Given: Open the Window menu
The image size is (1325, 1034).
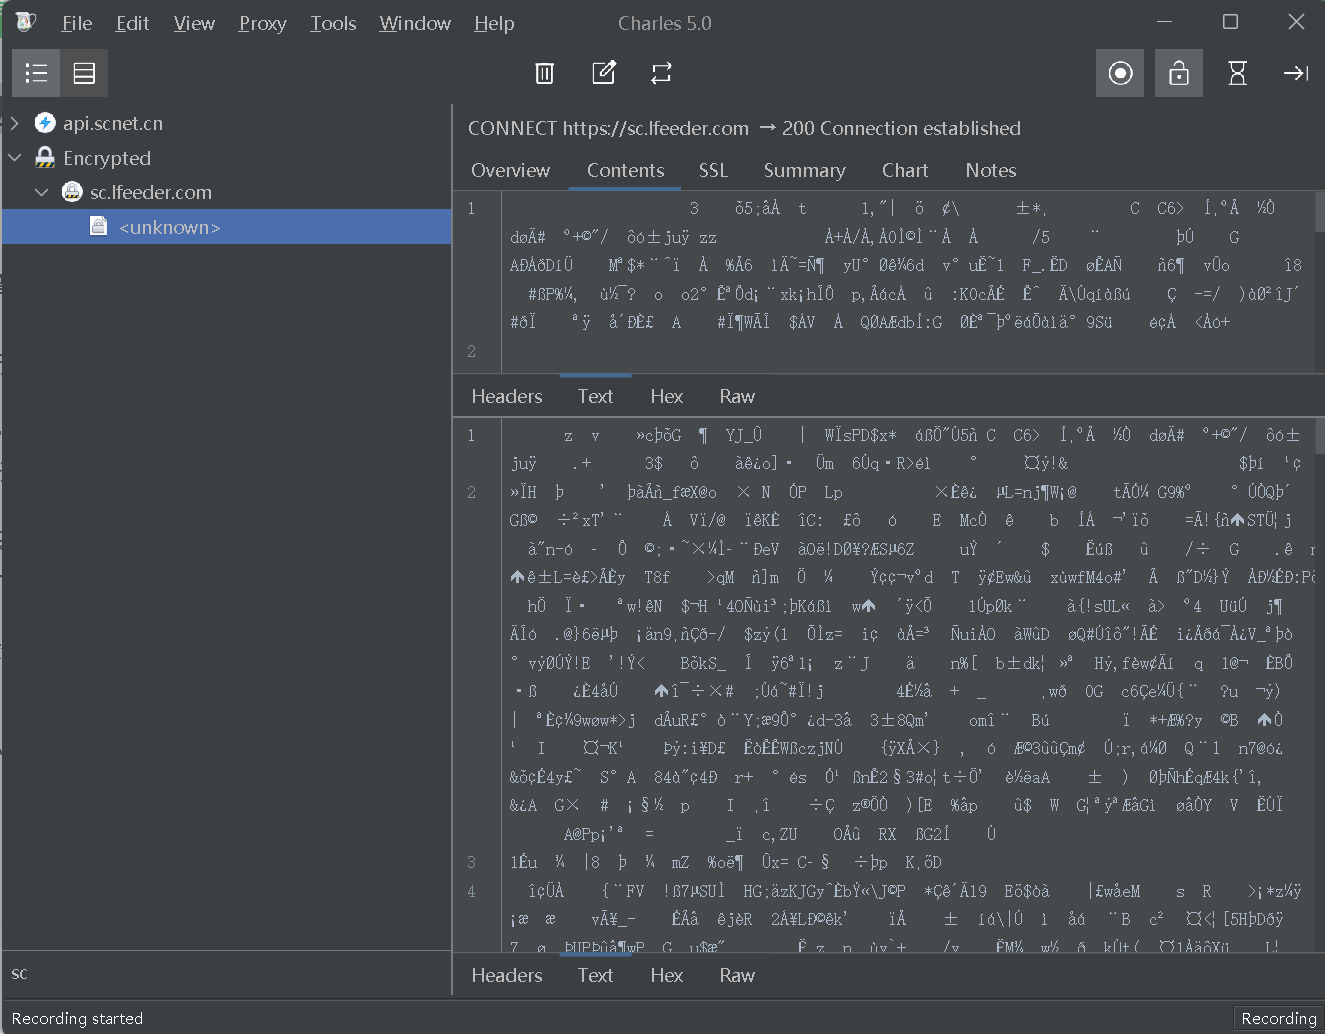Looking at the screenshot, I should pos(415,23).
